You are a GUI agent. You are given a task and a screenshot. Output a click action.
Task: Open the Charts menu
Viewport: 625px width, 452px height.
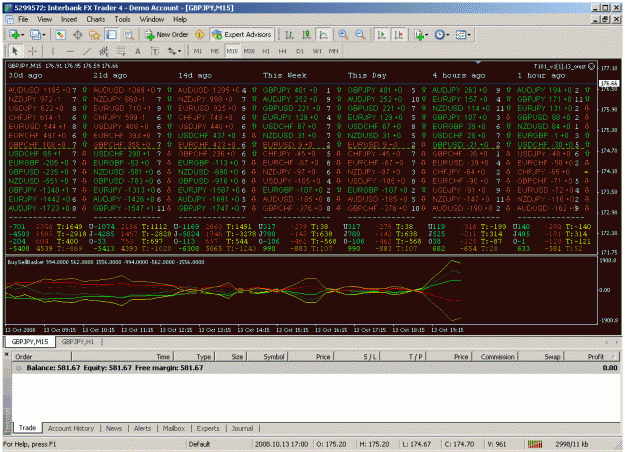[x=96, y=19]
